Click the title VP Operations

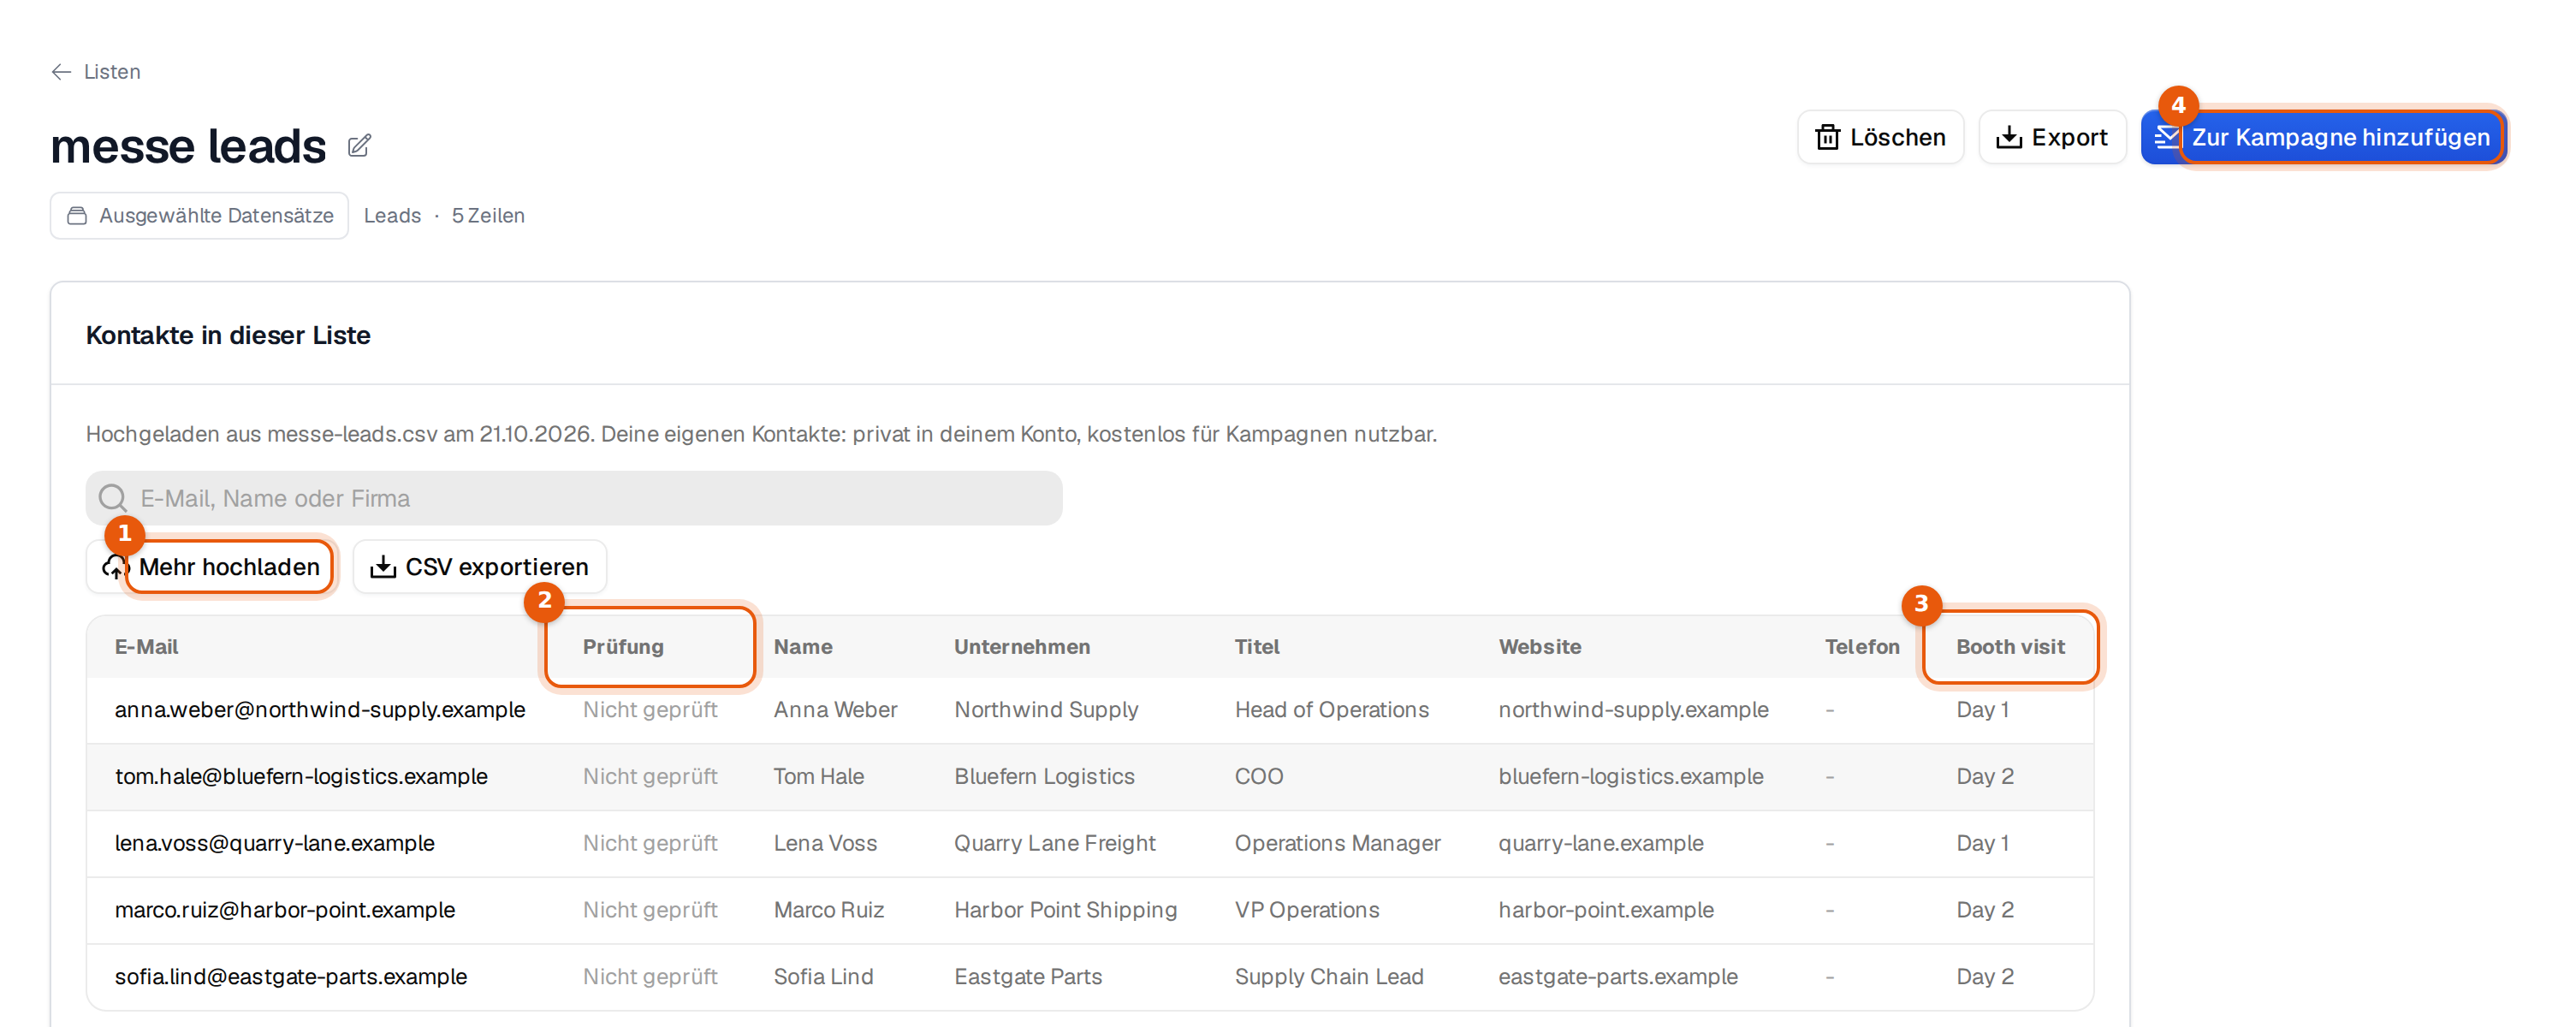tap(1306, 910)
